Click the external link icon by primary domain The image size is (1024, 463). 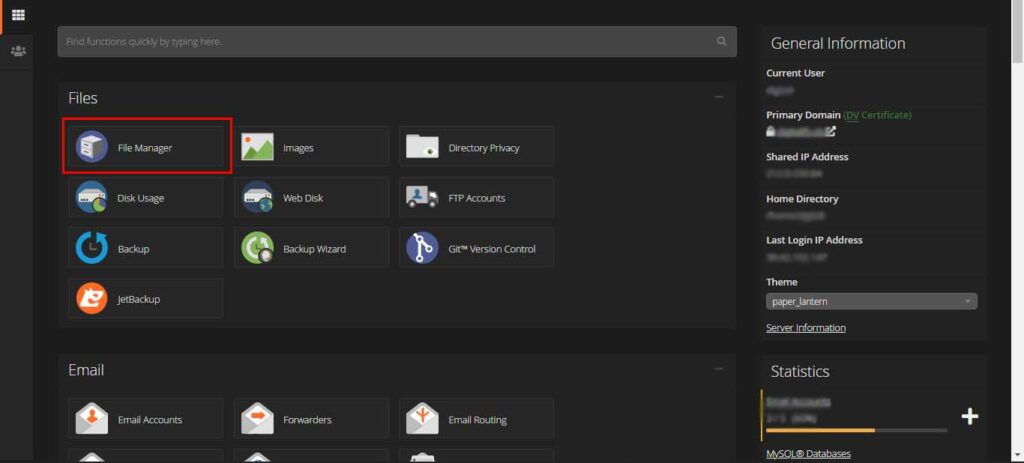point(831,131)
